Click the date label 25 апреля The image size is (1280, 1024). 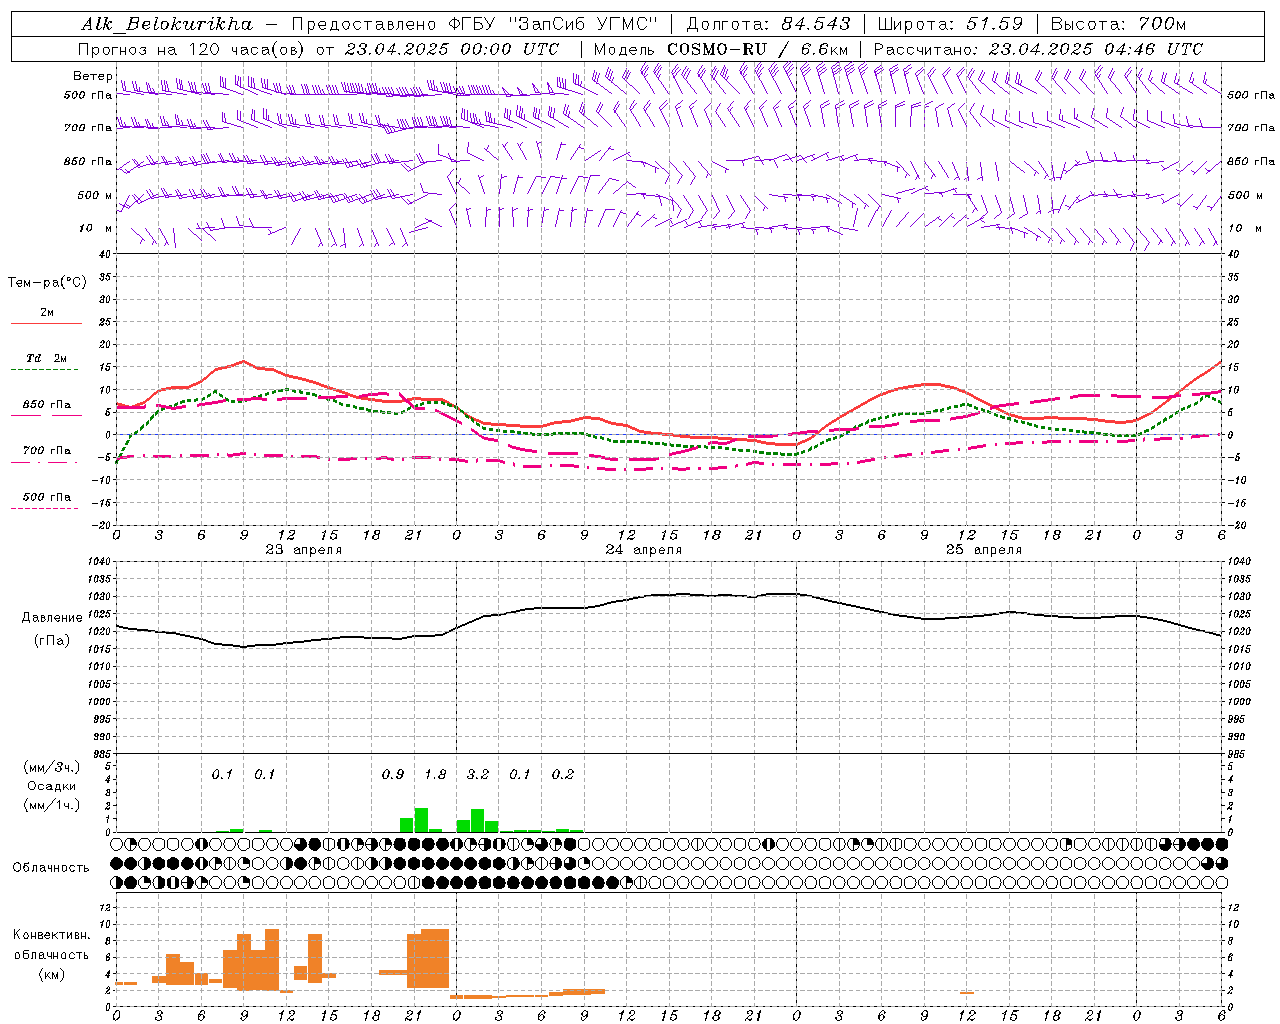[983, 550]
